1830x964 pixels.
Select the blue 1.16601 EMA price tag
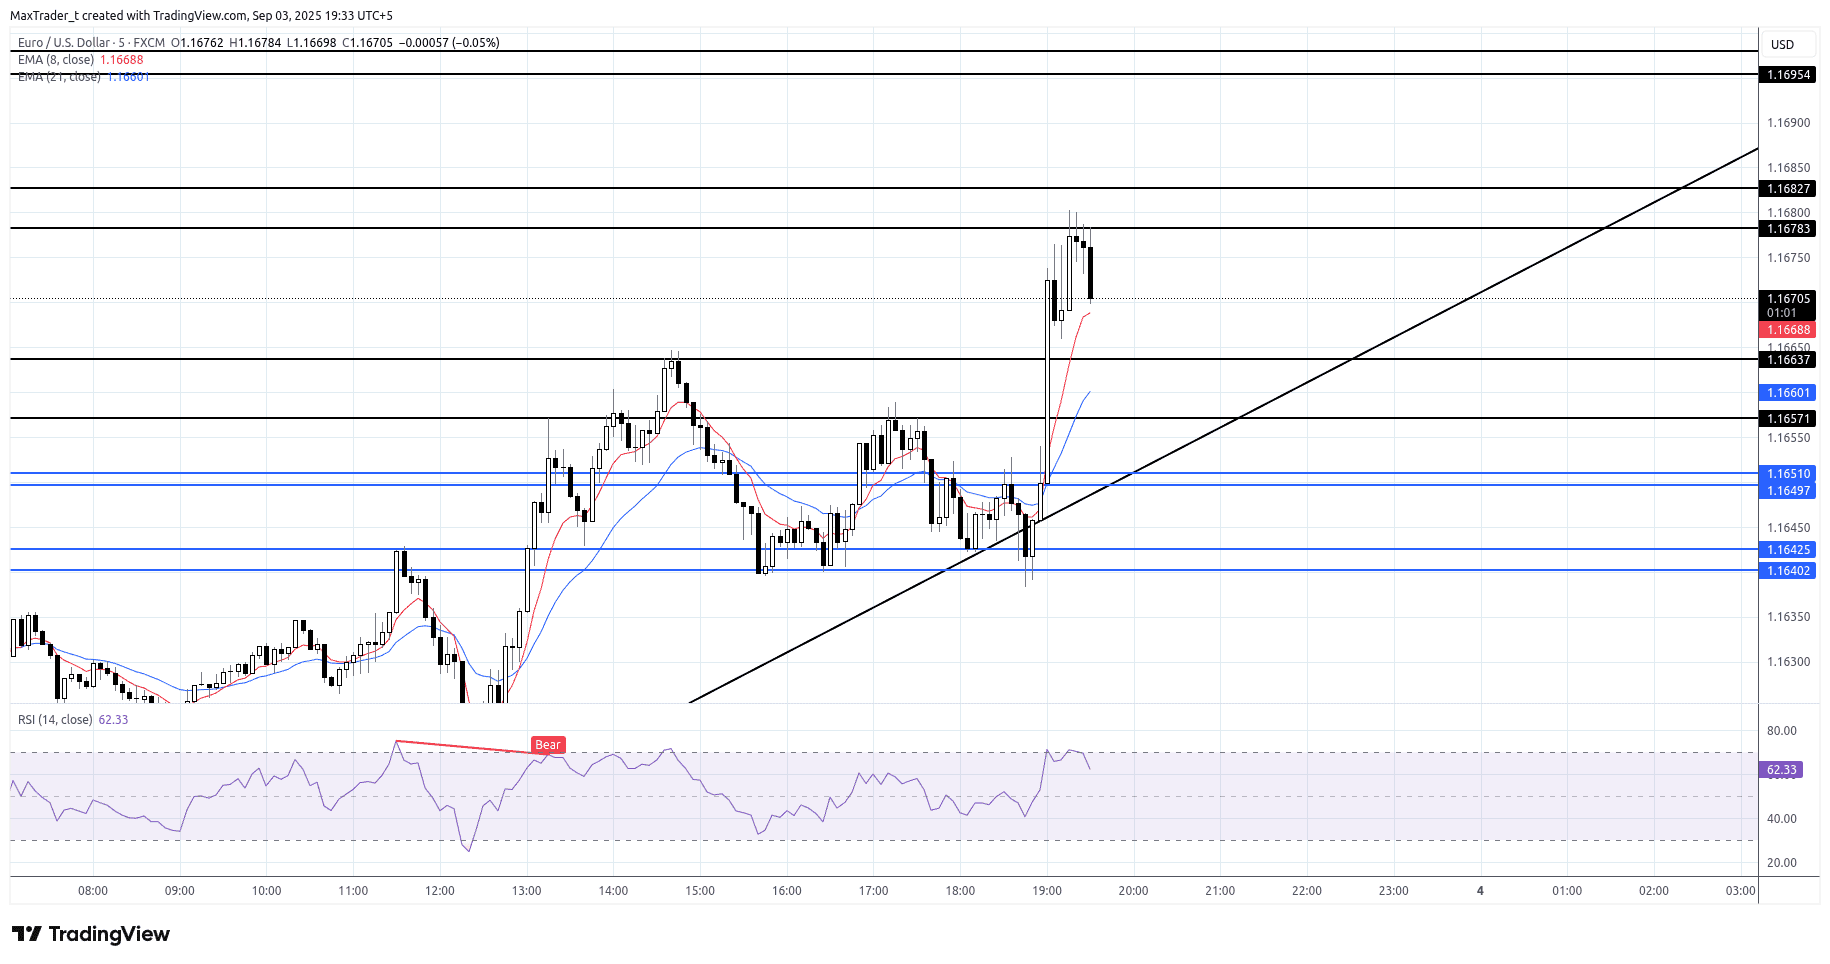(x=1787, y=393)
